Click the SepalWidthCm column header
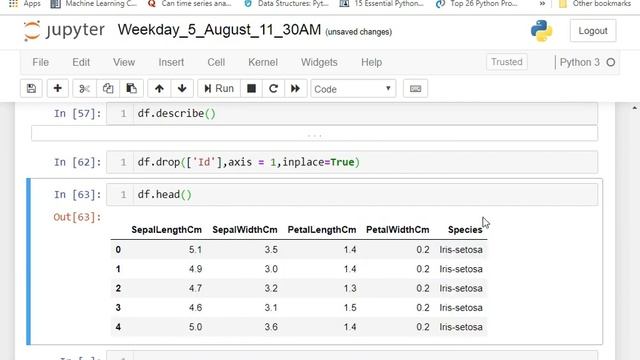 pyautogui.click(x=245, y=230)
